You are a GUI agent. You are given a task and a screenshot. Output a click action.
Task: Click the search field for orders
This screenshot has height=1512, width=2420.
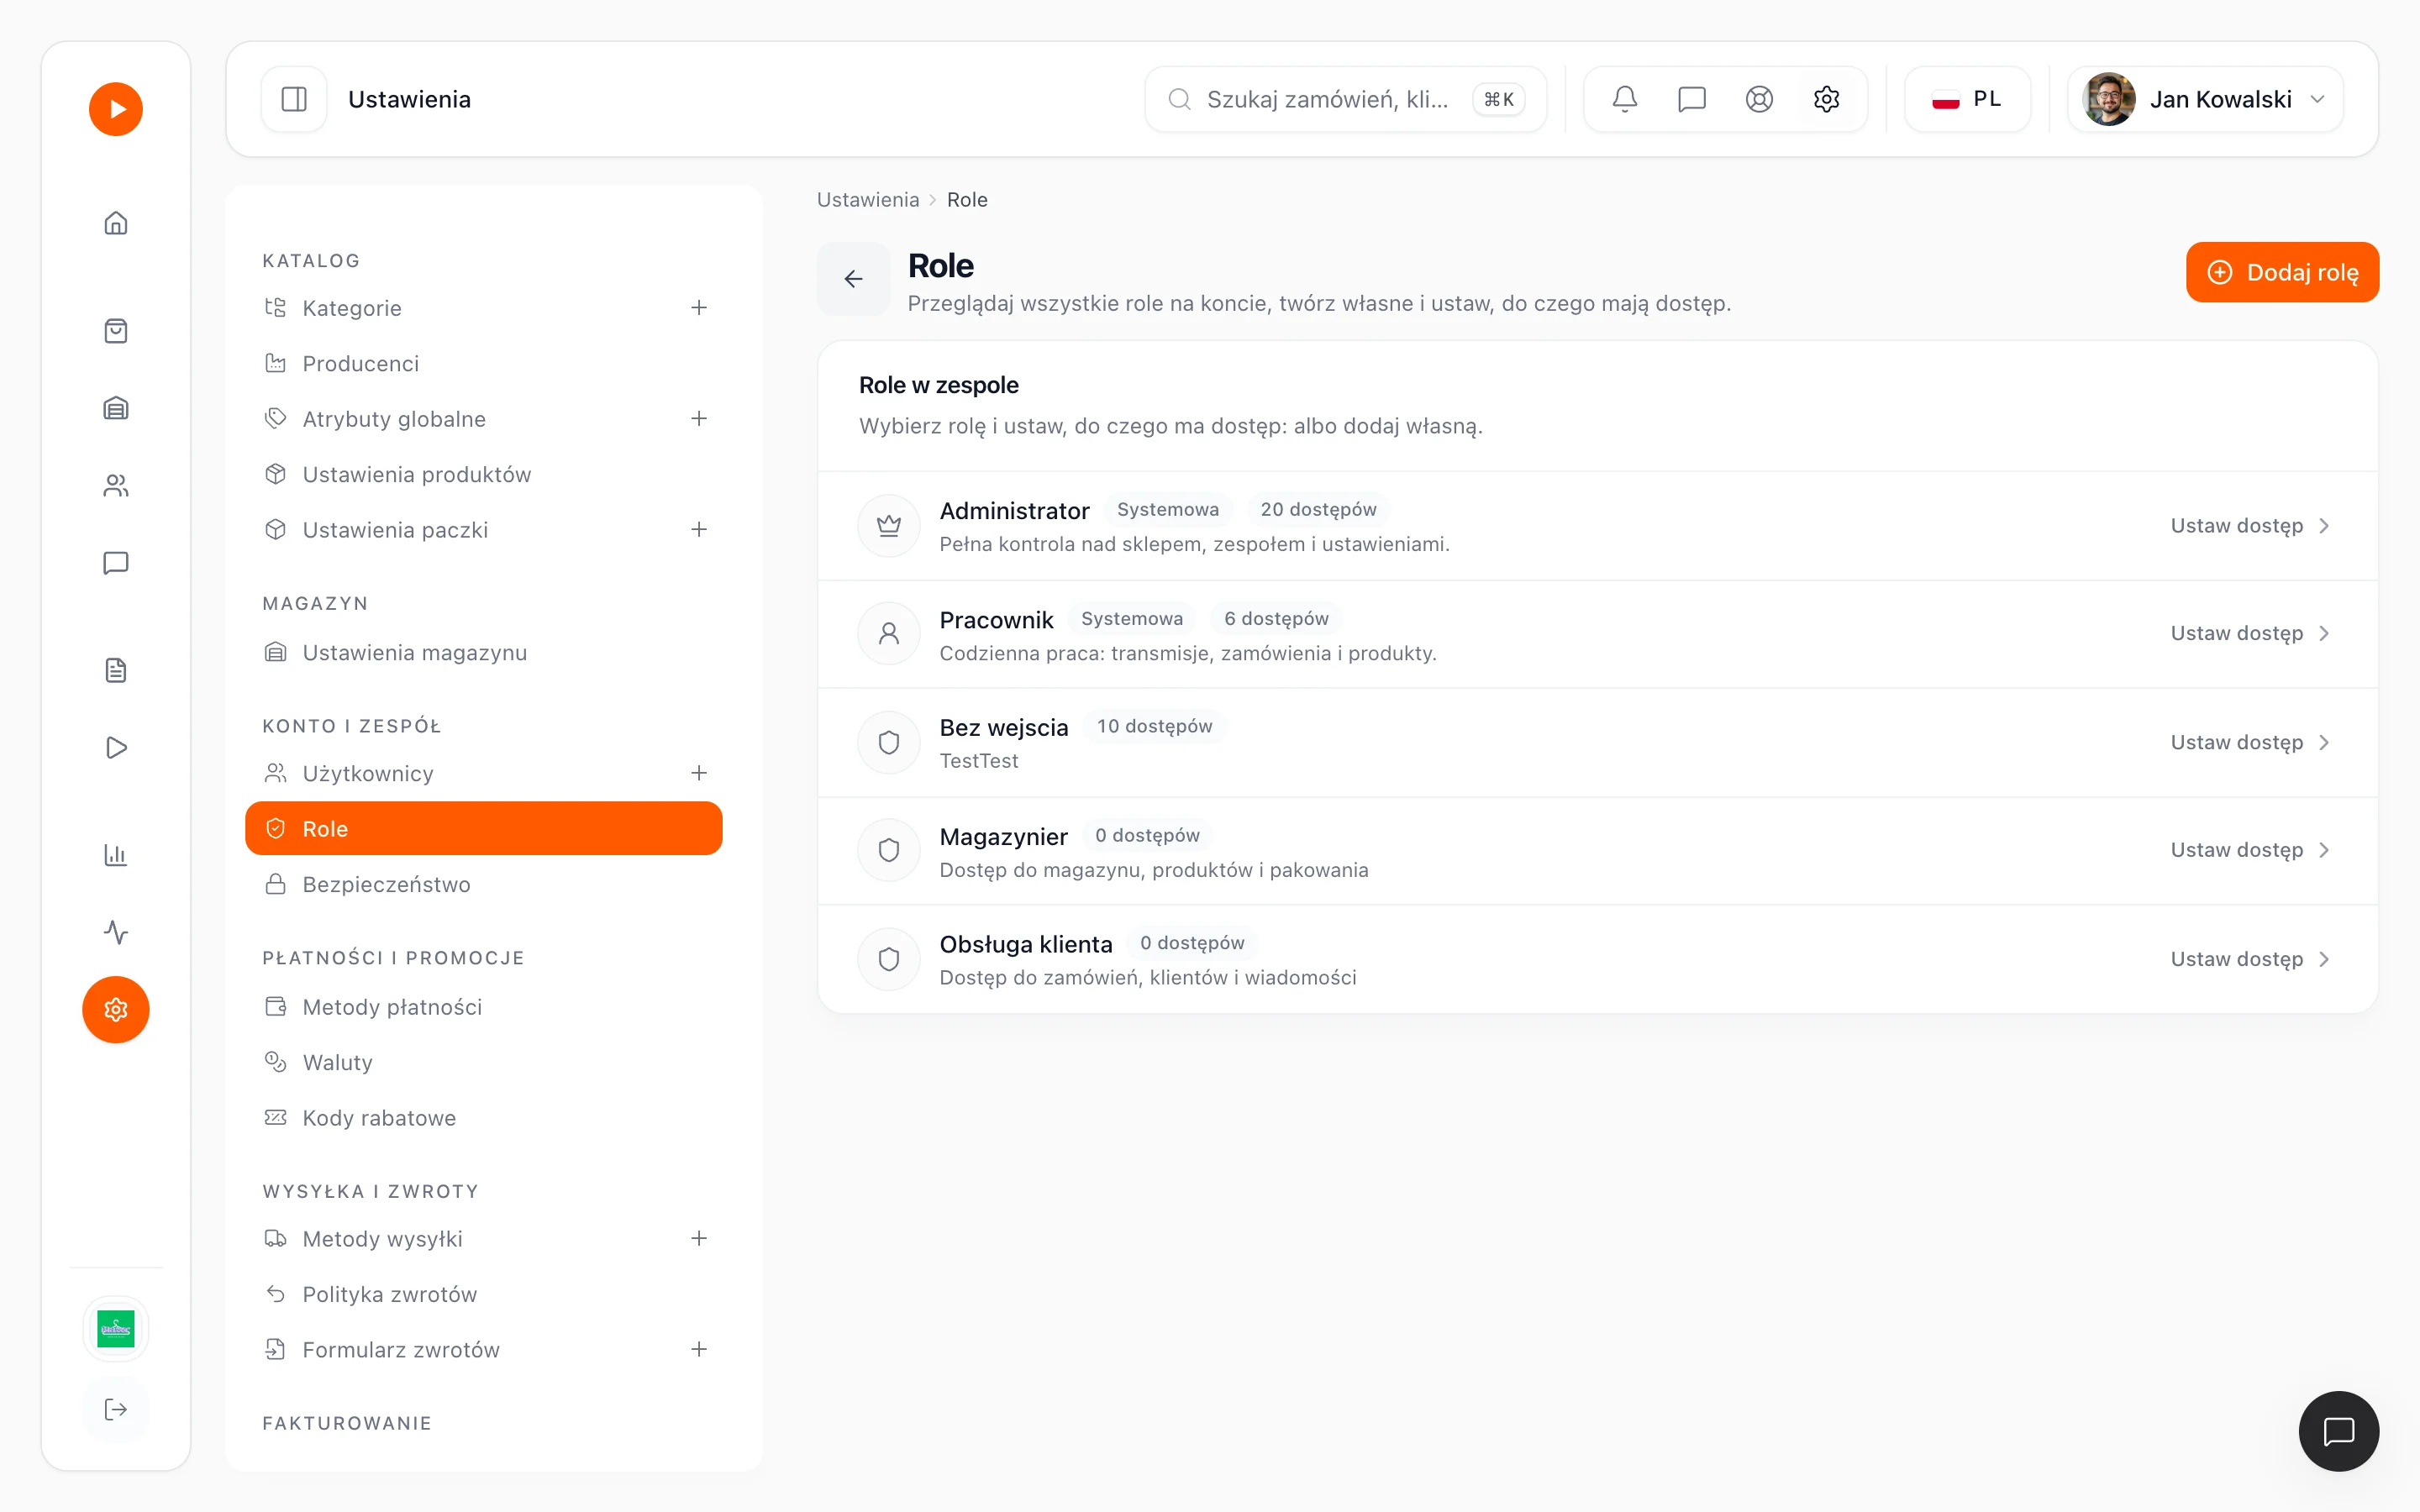1346,99
